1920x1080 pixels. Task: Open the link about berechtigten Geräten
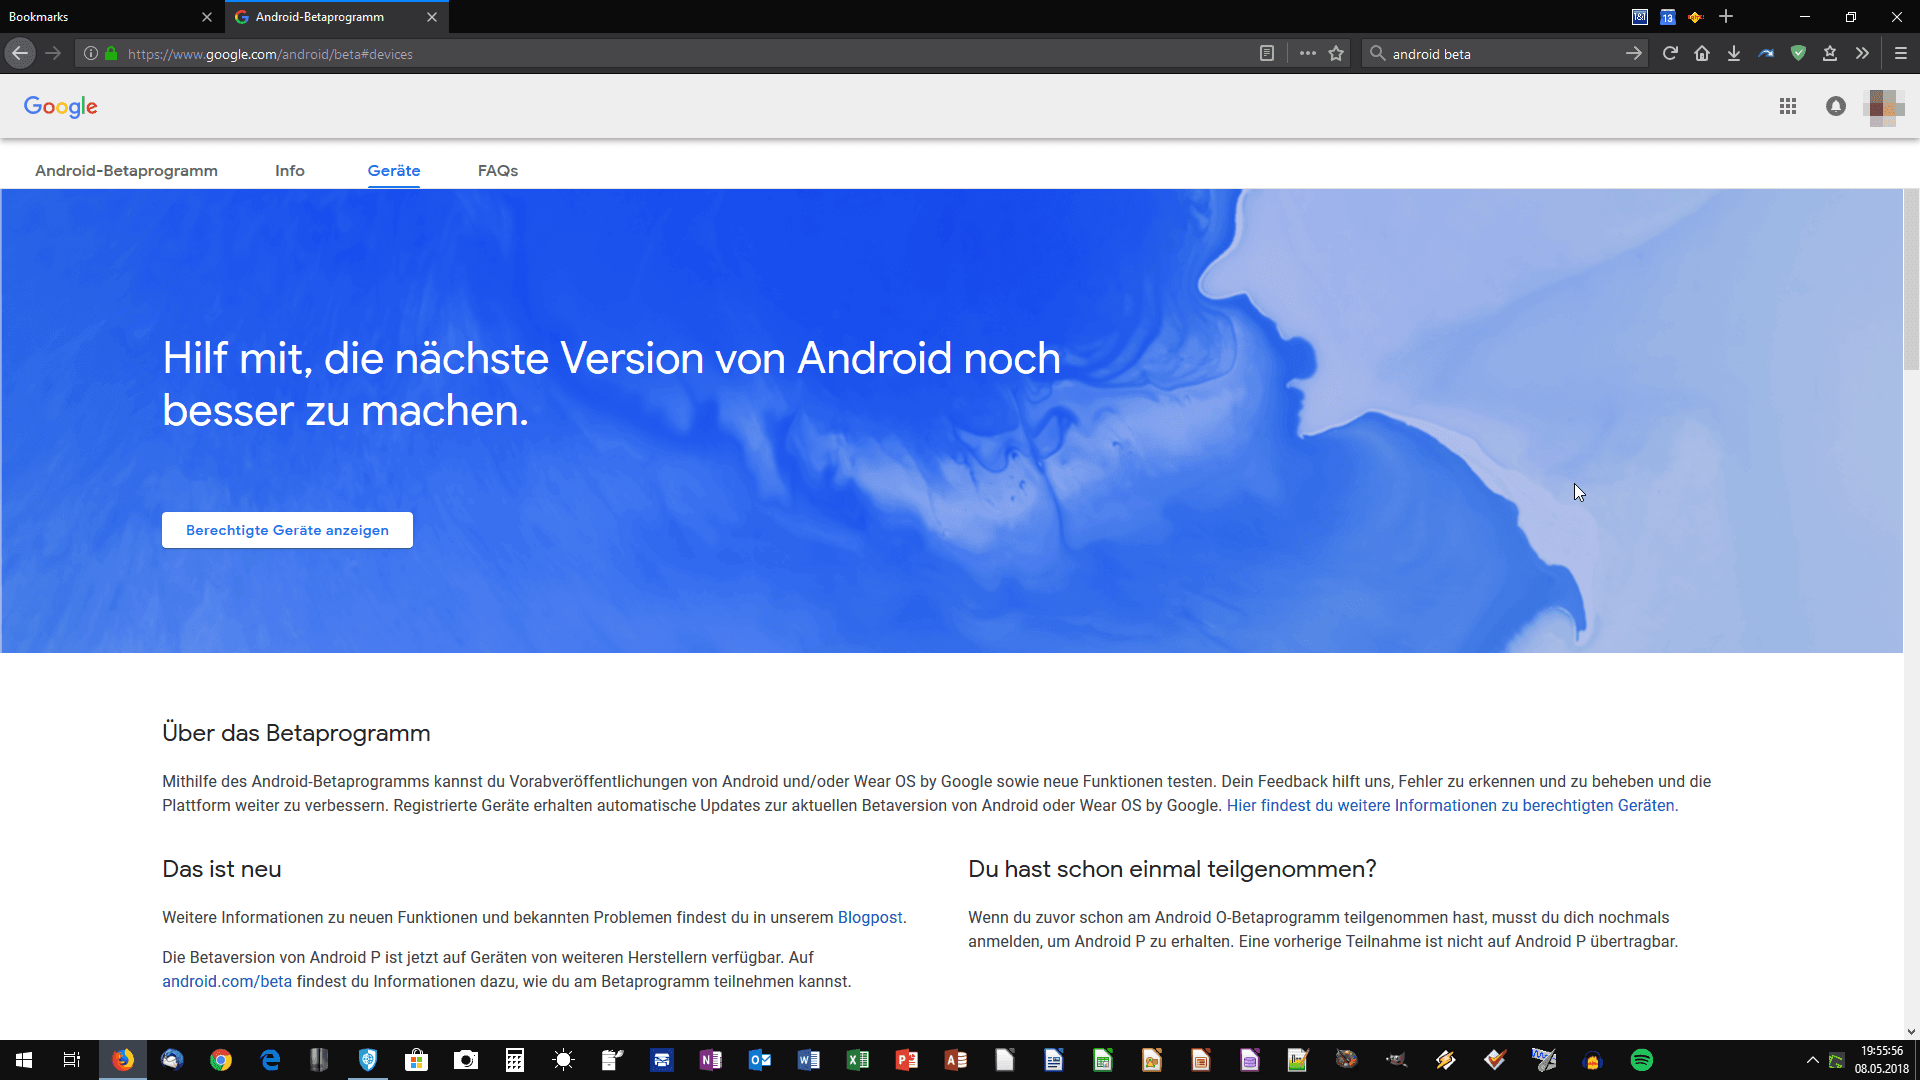pos(1452,806)
